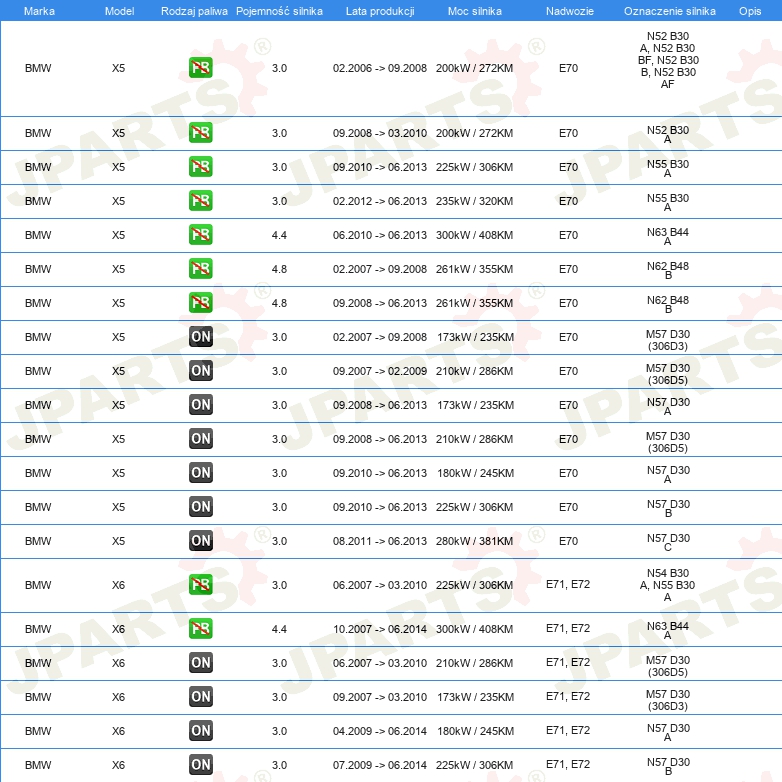782x782 pixels.
Task: Click BMW in the X5 280kW / 381KM row
Action: coord(38,541)
